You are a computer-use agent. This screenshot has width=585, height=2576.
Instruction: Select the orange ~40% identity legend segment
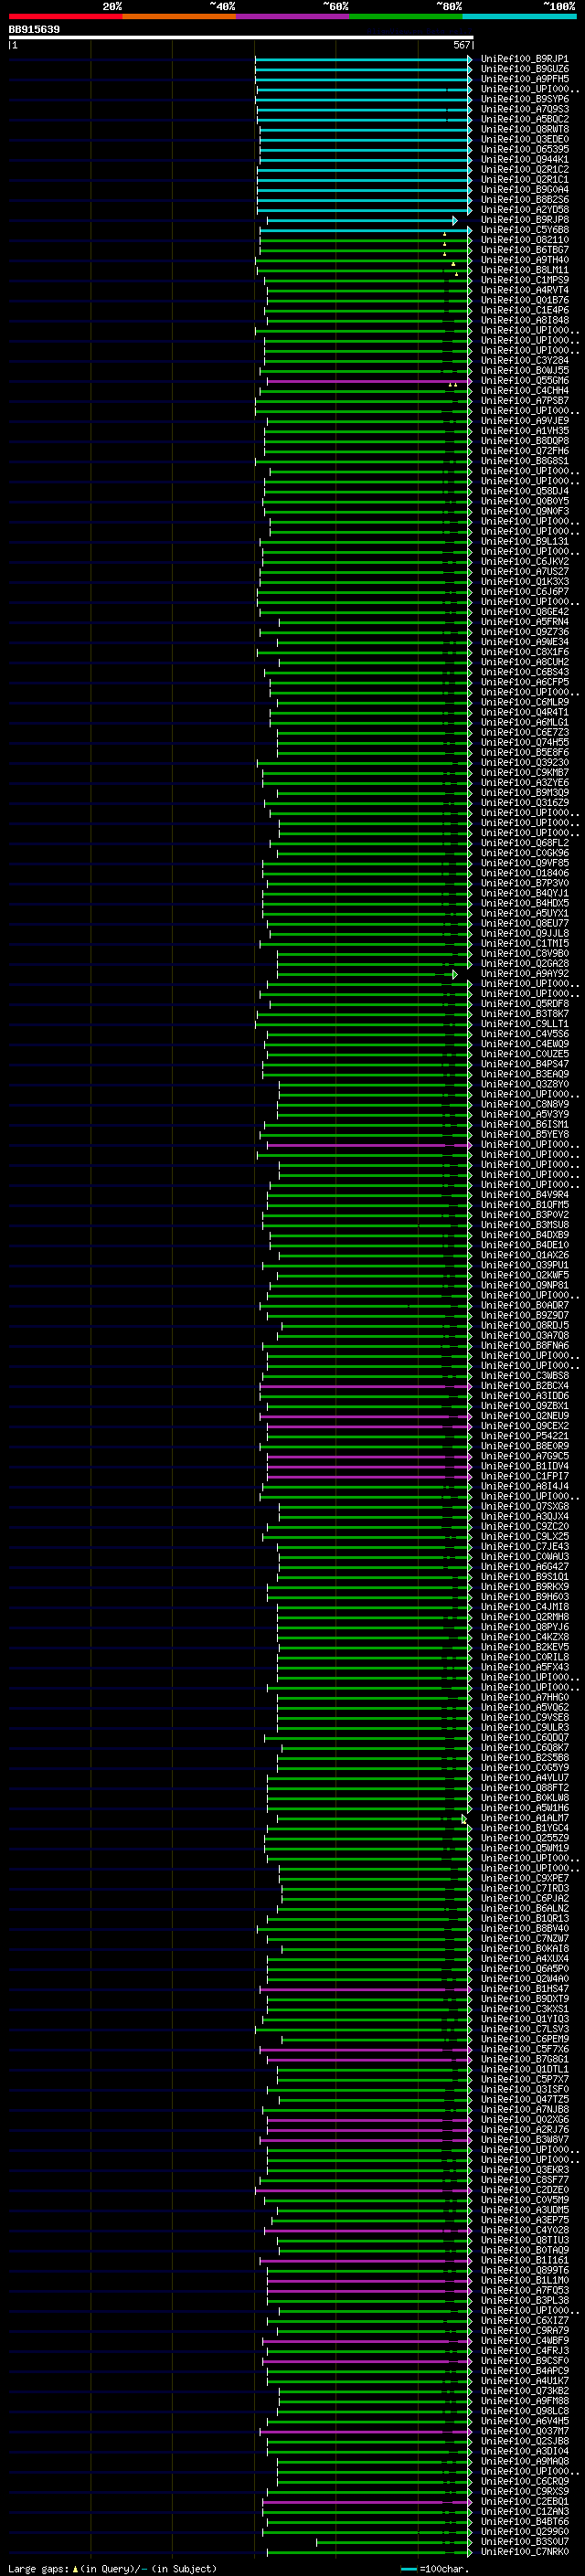click(x=179, y=16)
